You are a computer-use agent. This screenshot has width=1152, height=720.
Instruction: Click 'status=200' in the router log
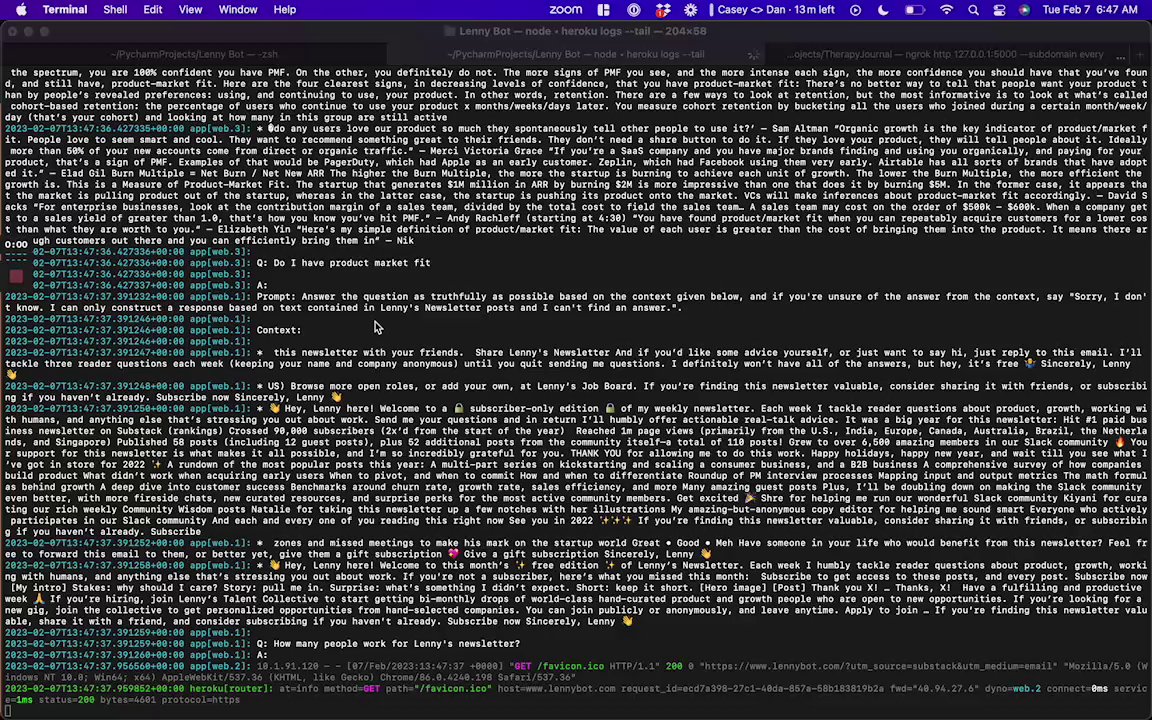[x=66, y=700]
